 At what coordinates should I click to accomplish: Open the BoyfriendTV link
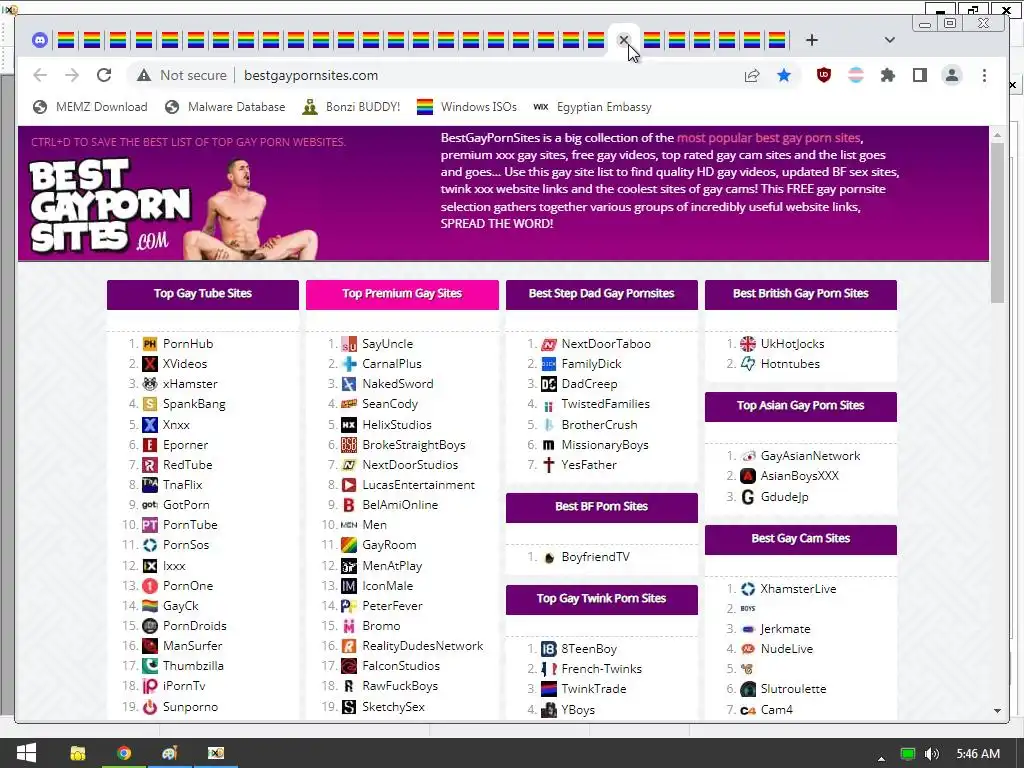pyautogui.click(x=596, y=557)
